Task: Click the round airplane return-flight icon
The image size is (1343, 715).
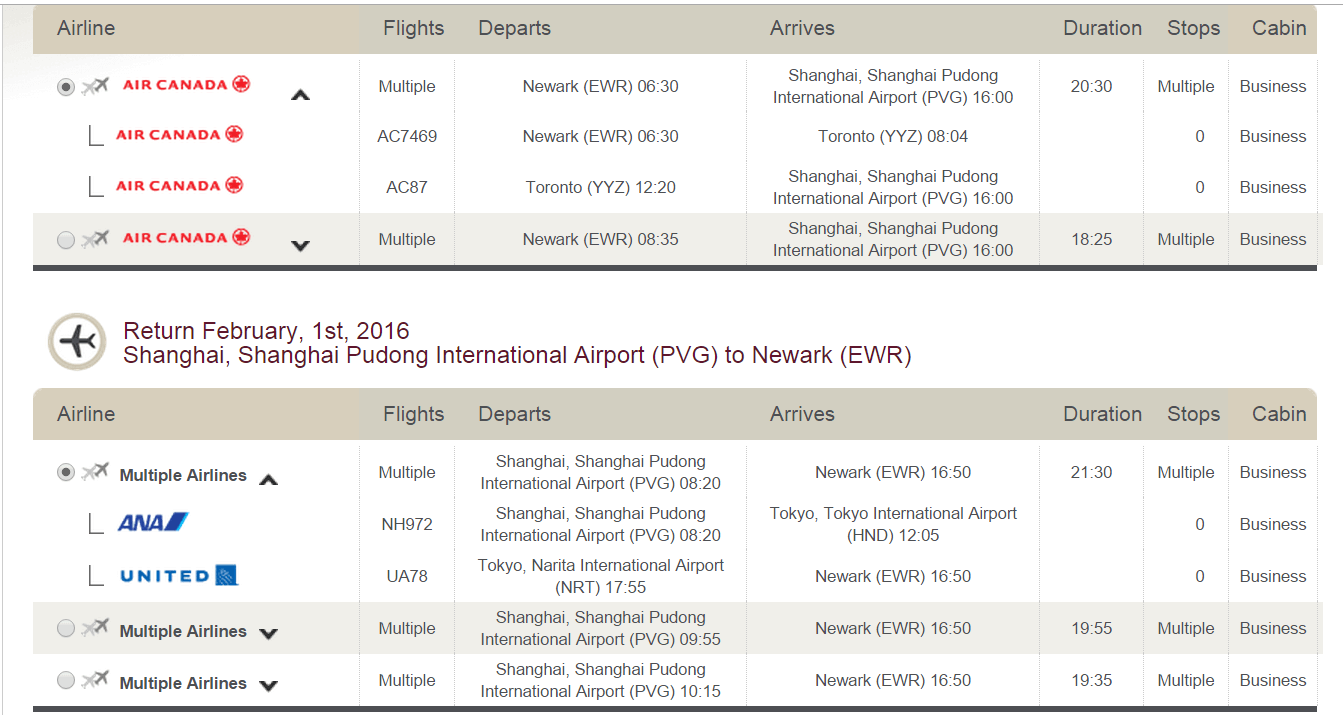Action: point(77,342)
